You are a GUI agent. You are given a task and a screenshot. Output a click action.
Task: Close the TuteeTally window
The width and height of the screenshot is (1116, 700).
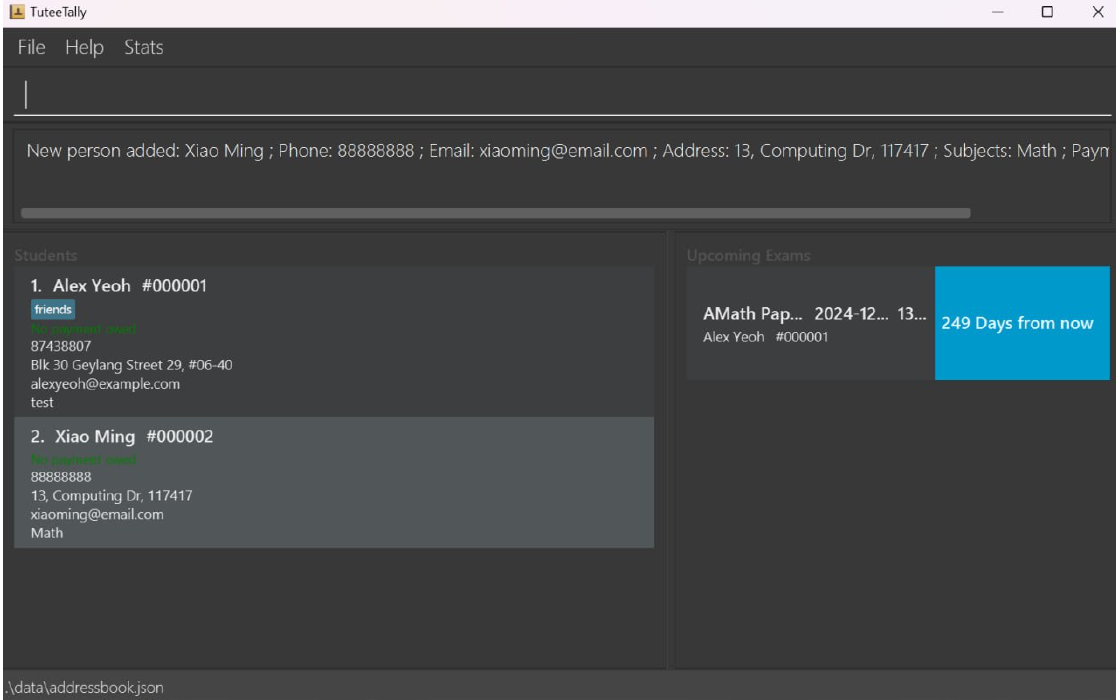tap(1097, 12)
